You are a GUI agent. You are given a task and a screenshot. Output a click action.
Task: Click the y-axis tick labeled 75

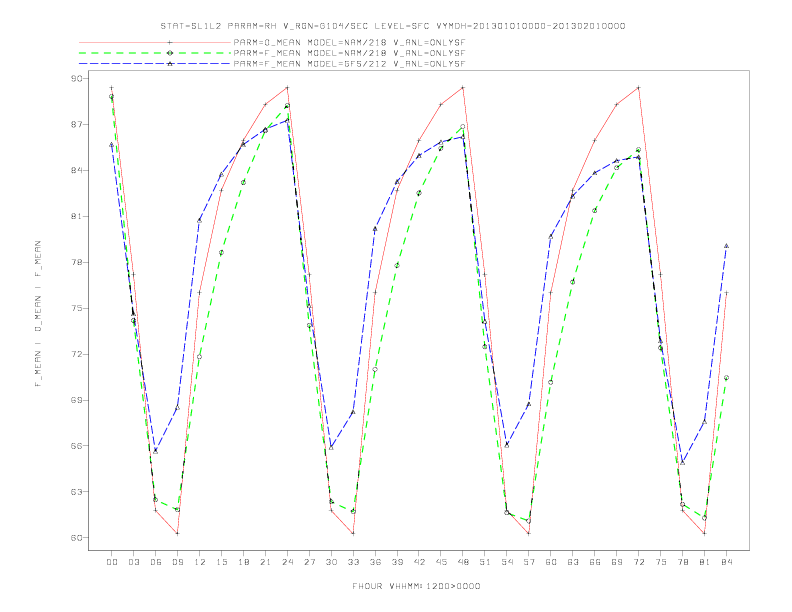click(77, 308)
